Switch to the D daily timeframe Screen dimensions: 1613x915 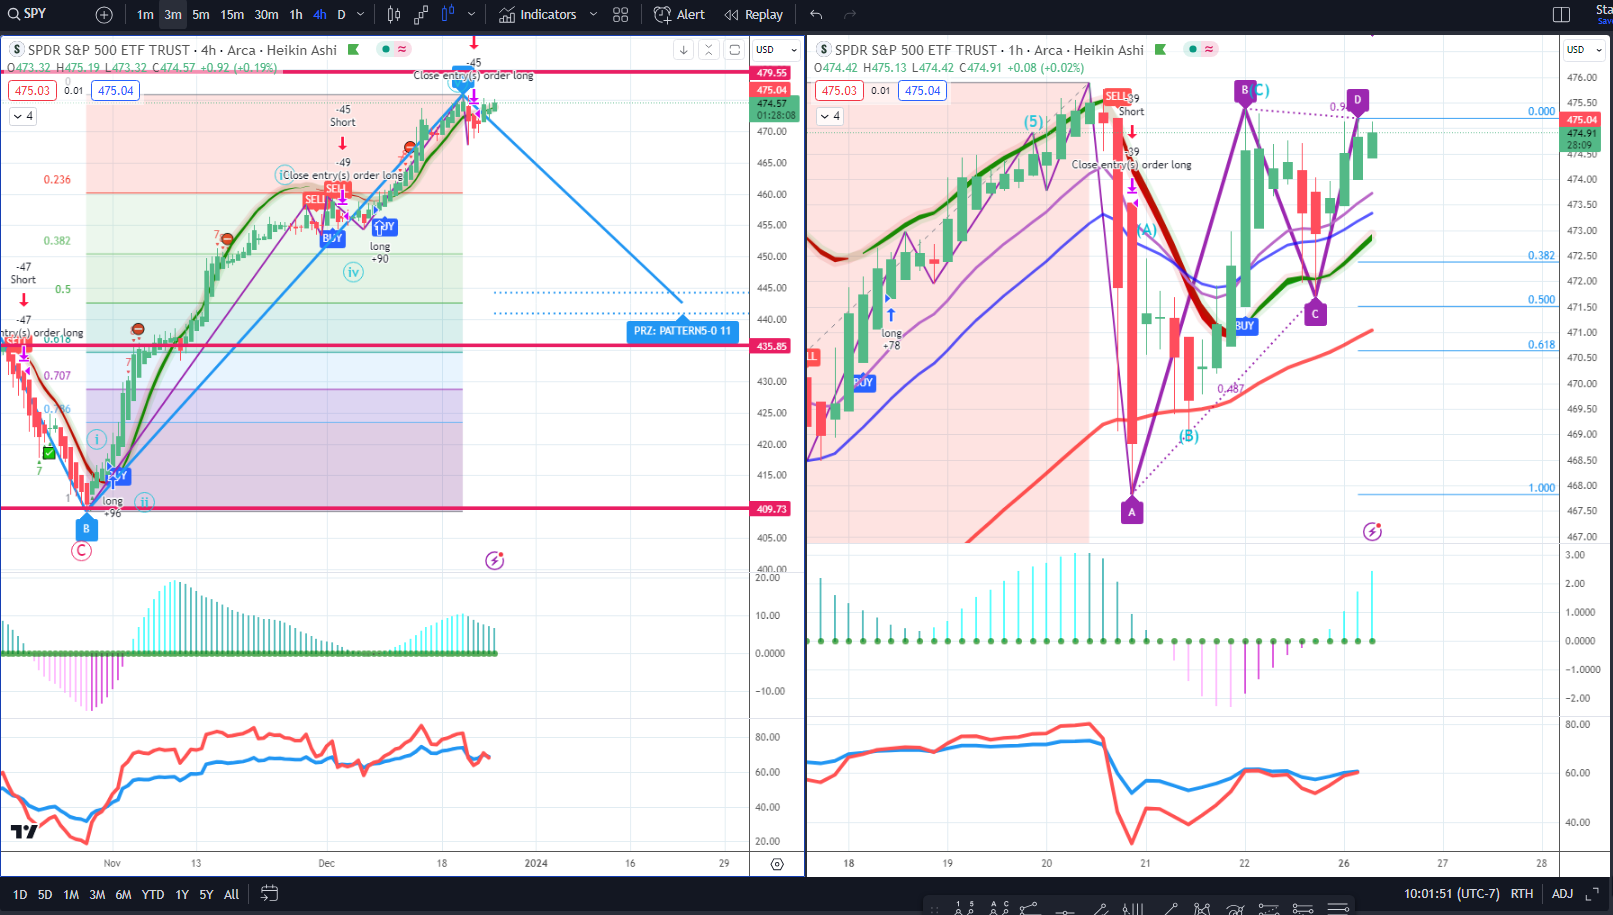tap(341, 14)
